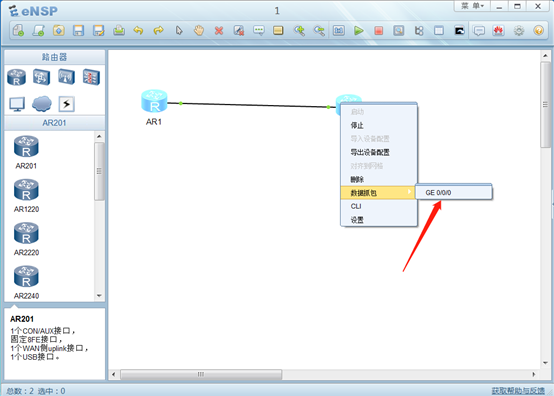Select the WLAN device category icon
This screenshot has width=554, height=396.
66,77
